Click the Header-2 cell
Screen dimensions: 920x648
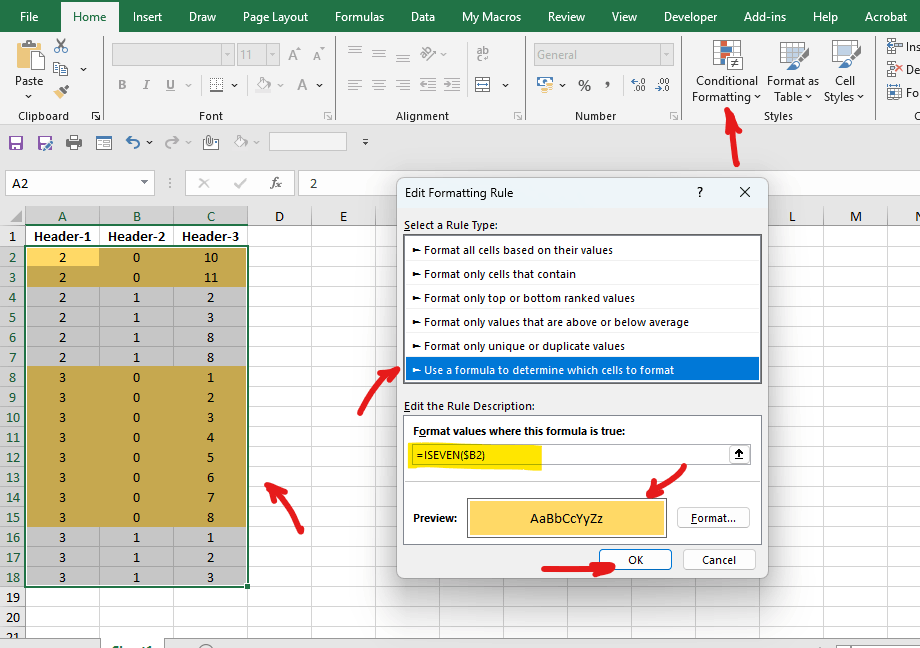(x=136, y=237)
